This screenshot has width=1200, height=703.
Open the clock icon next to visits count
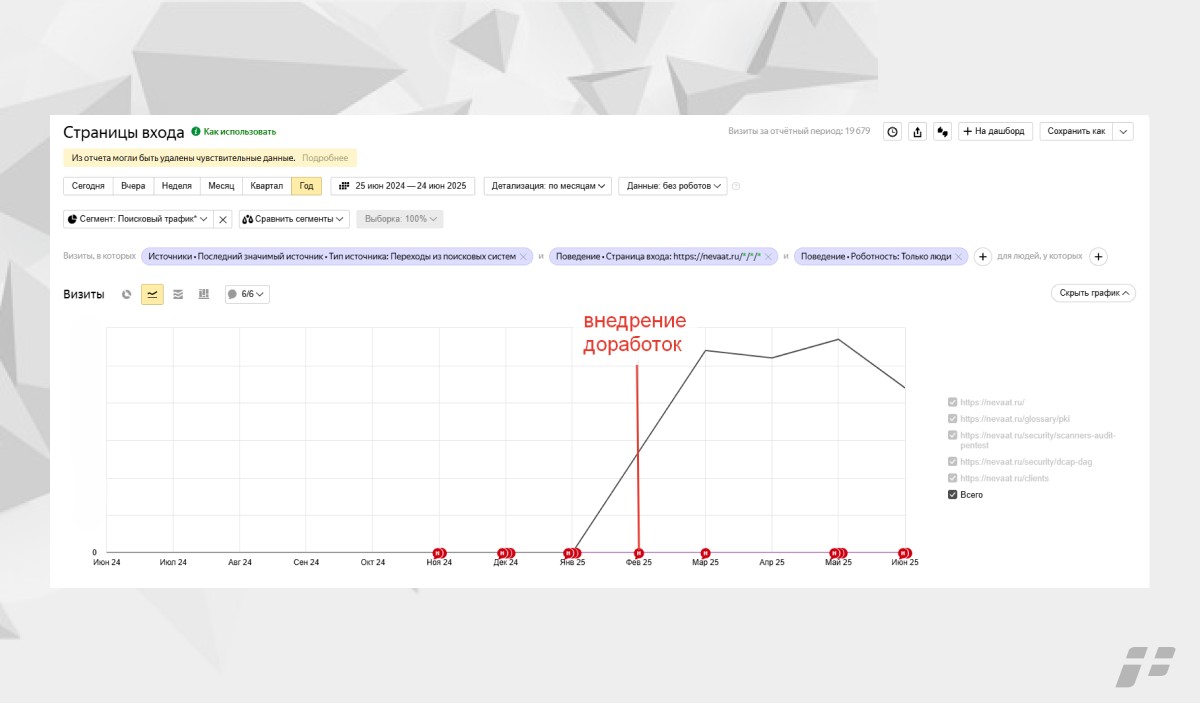click(x=892, y=132)
